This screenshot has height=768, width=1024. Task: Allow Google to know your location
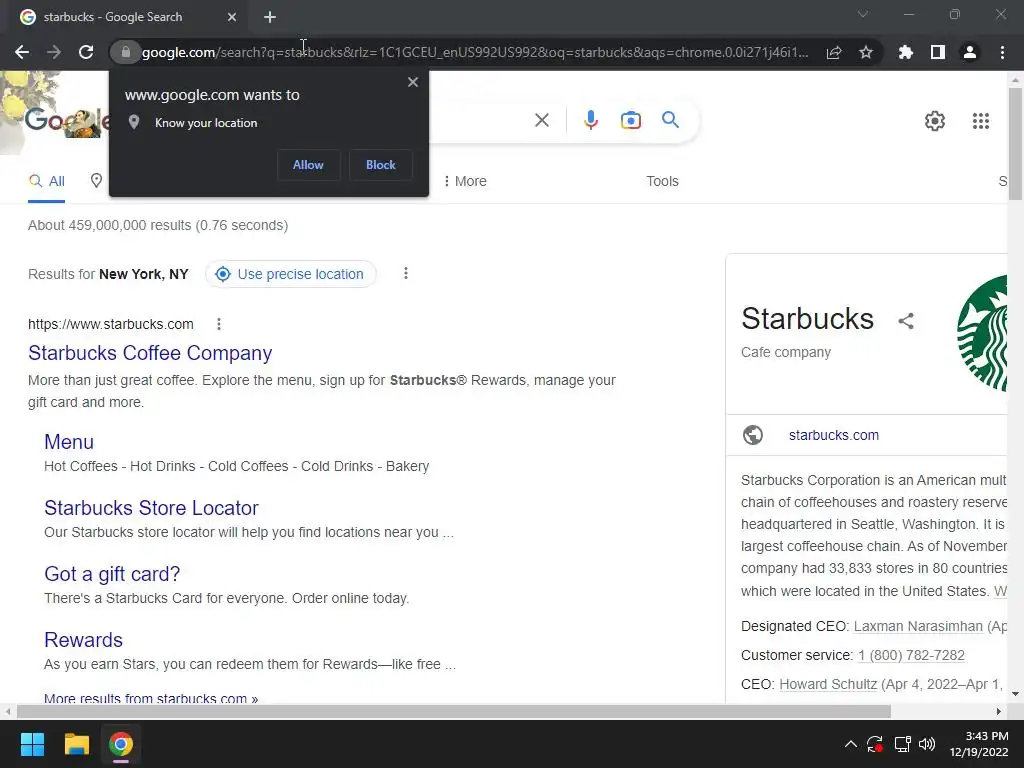308,165
